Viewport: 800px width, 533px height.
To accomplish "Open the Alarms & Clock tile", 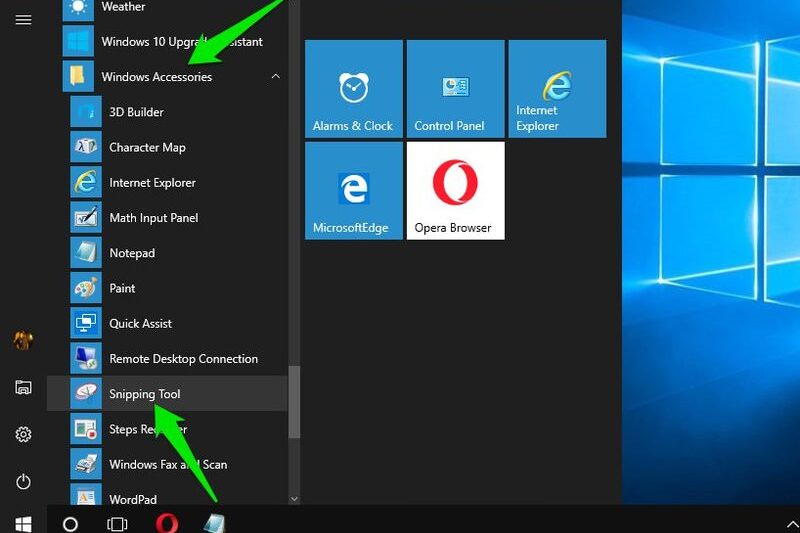I will 354,89.
